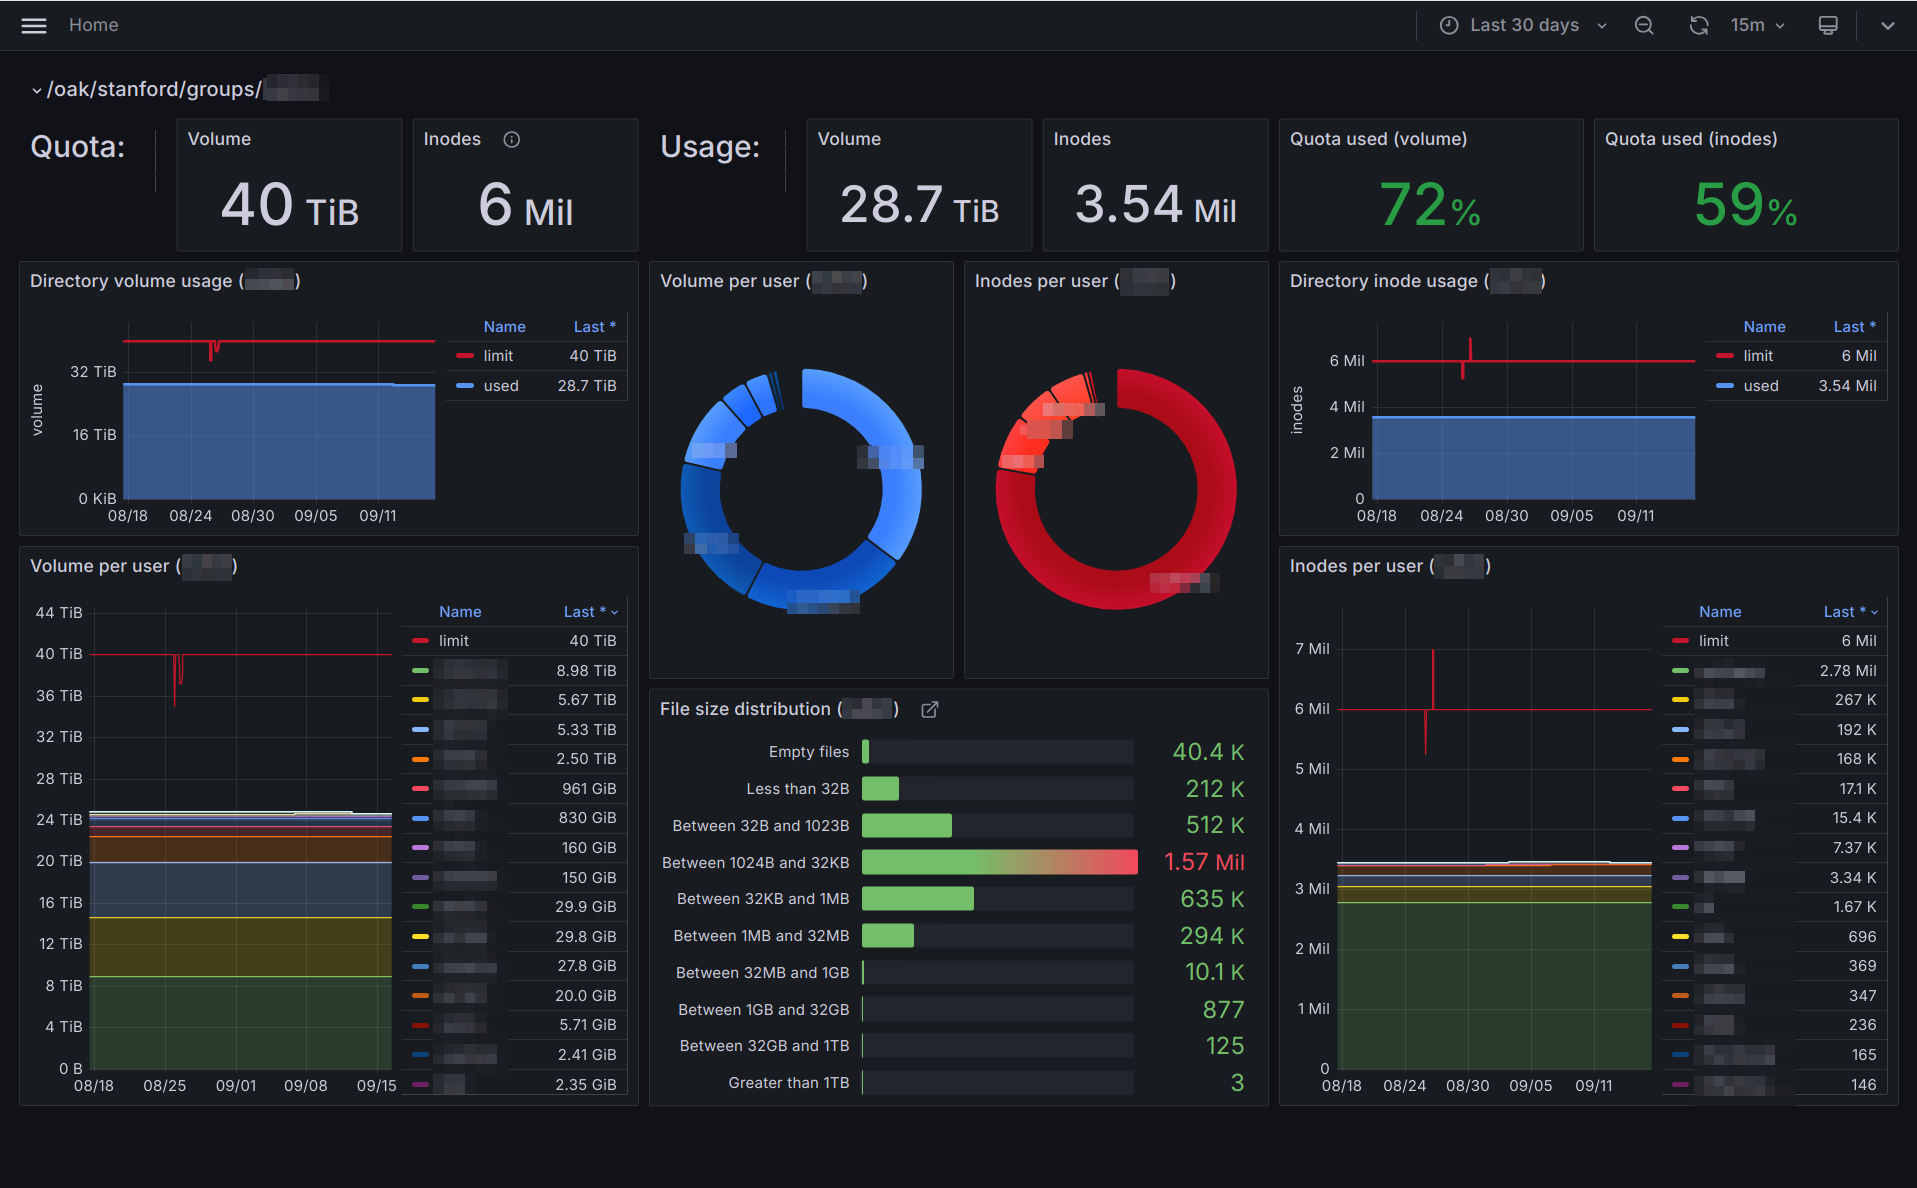Open the Volume per user donut panel title
Viewport: 1917px width, 1188px height.
tap(763, 281)
